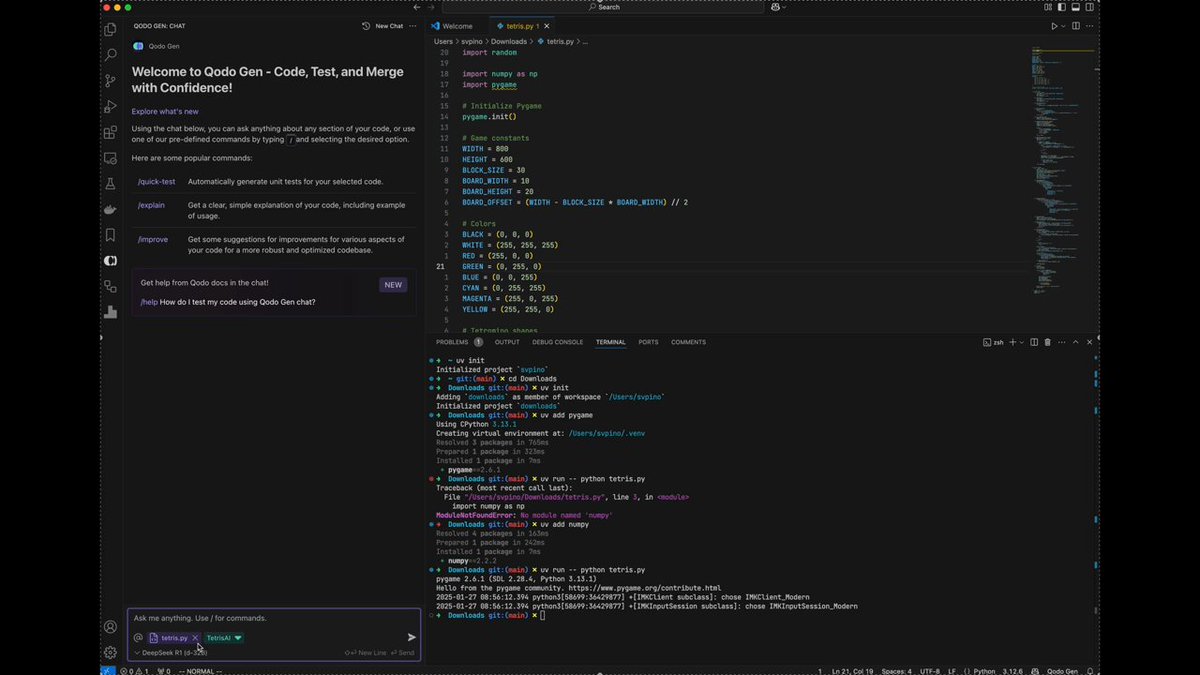Open the Extensions view
The image size is (1200, 675).
click(110, 132)
